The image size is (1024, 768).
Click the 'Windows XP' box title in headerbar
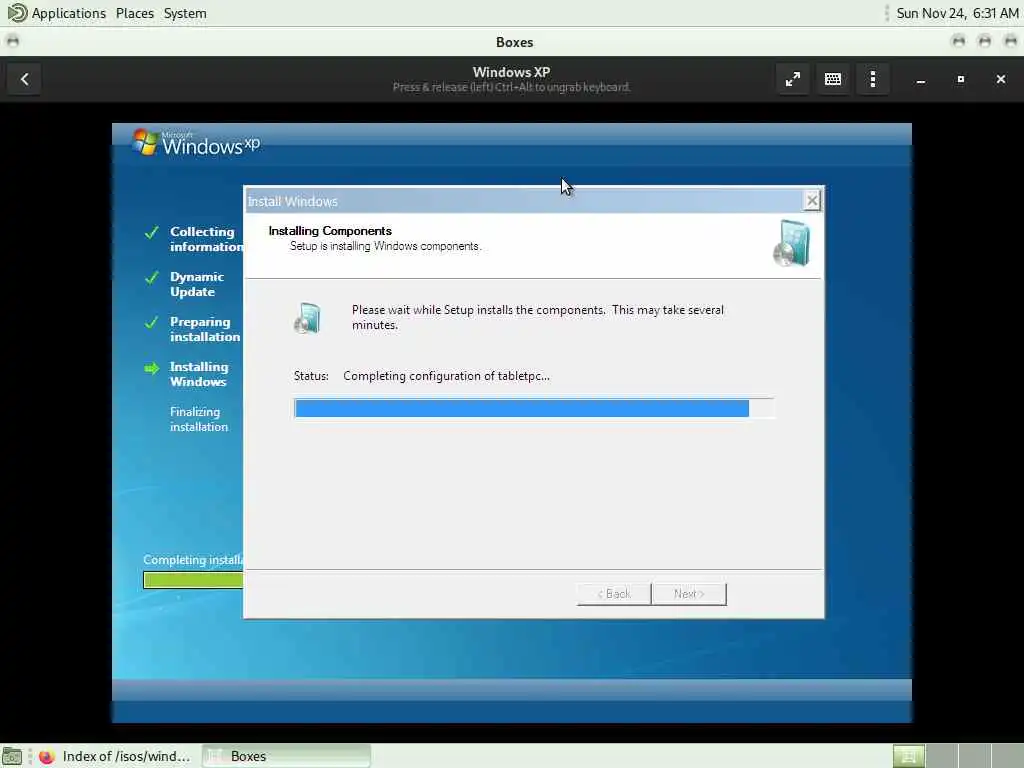pyautogui.click(x=511, y=72)
